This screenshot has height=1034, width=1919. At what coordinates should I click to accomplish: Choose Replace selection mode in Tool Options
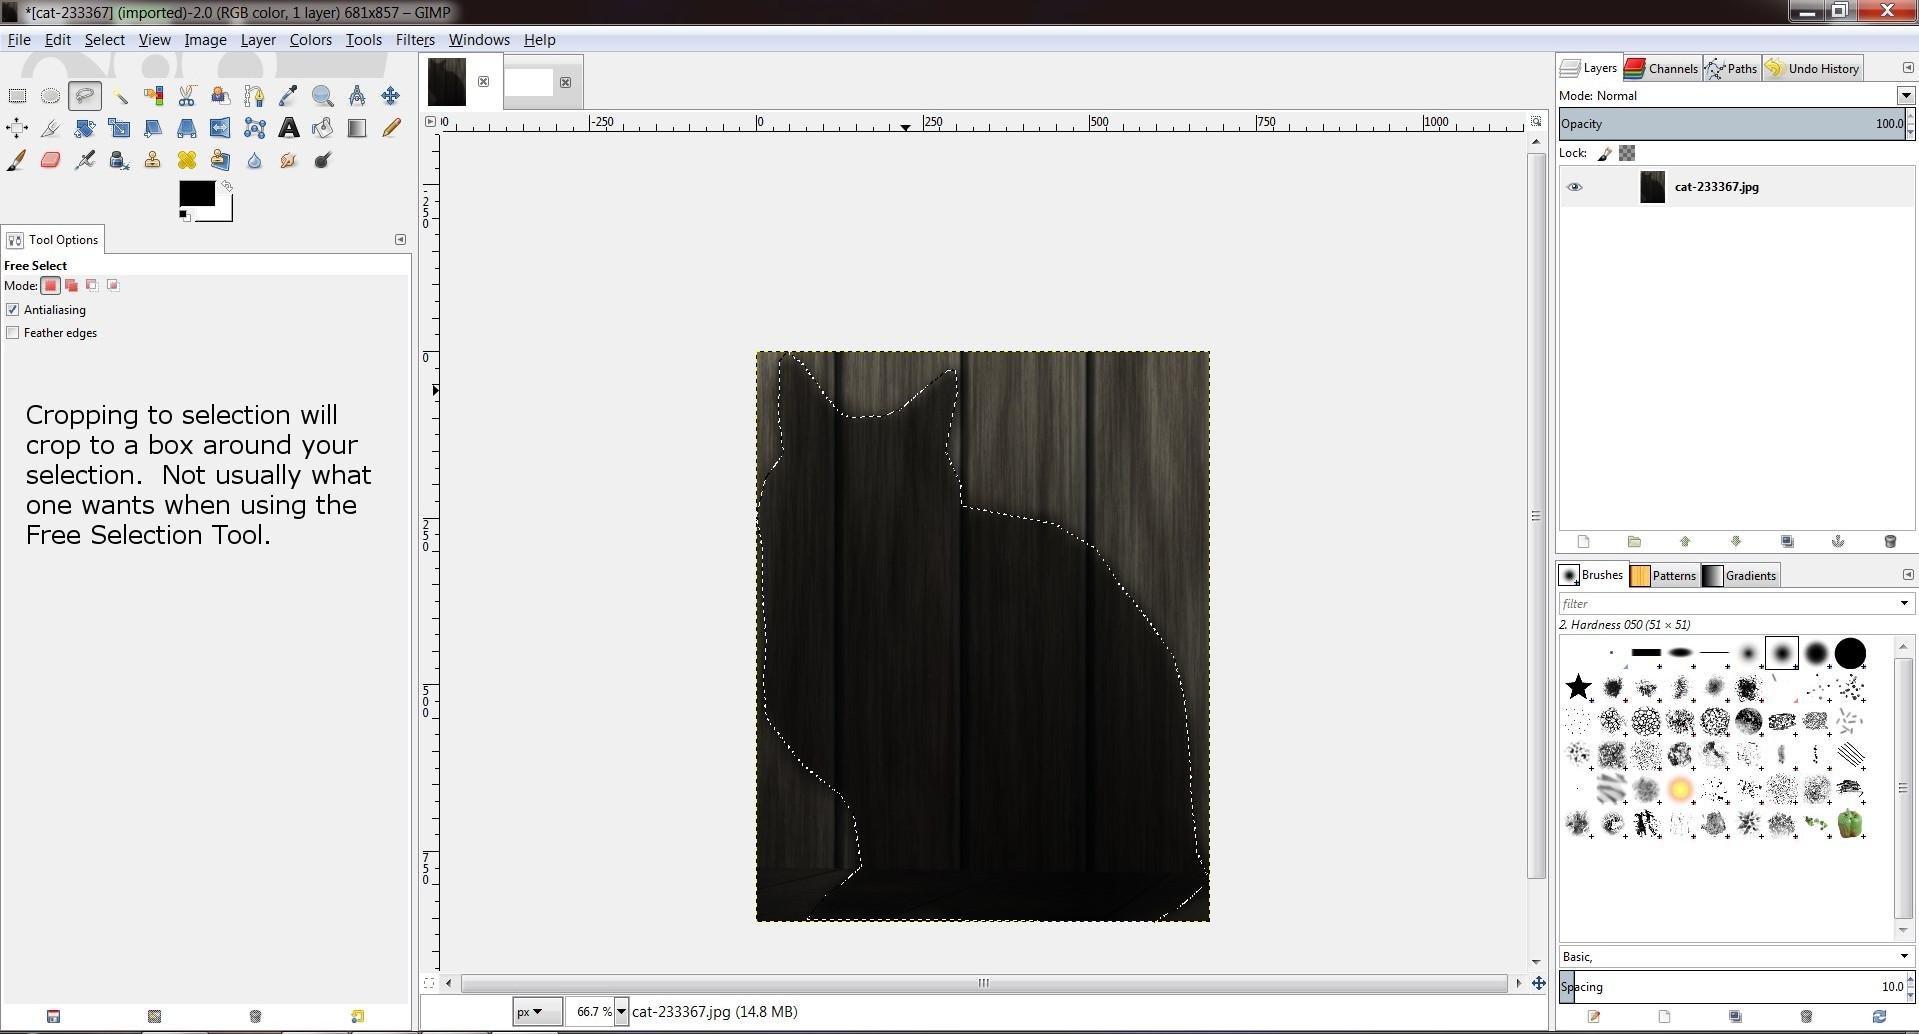point(51,285)
